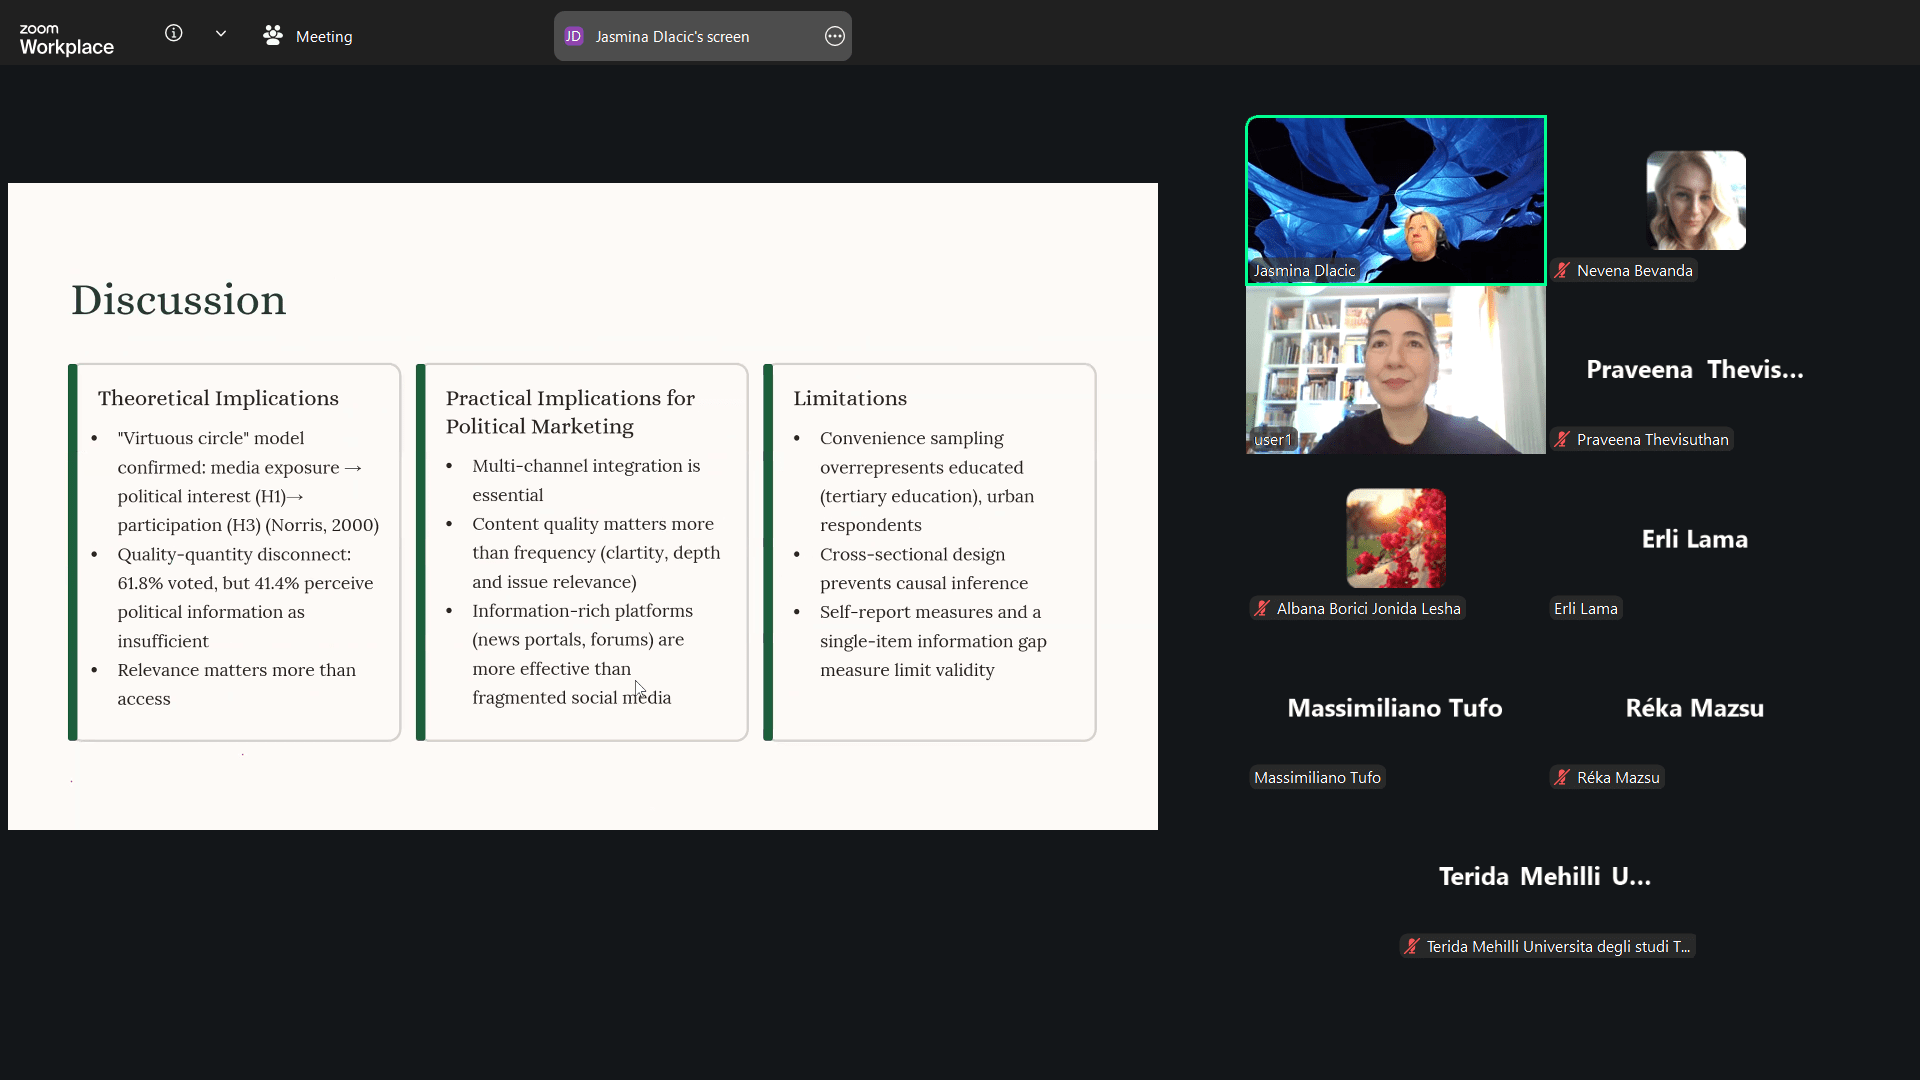The image size is (1920, 1080).
Task: Open screen share more options ellipsis
Action: coord(835,37)
